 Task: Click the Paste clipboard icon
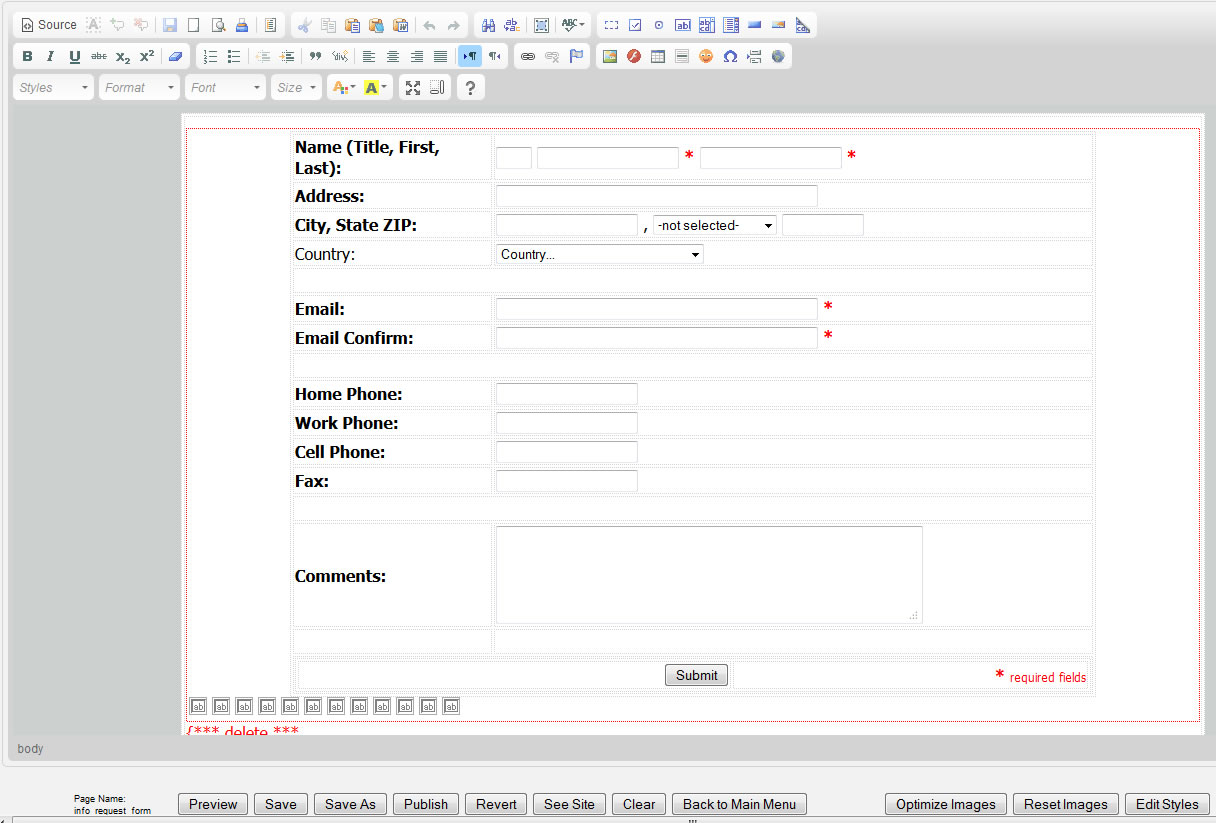point(352,25)
